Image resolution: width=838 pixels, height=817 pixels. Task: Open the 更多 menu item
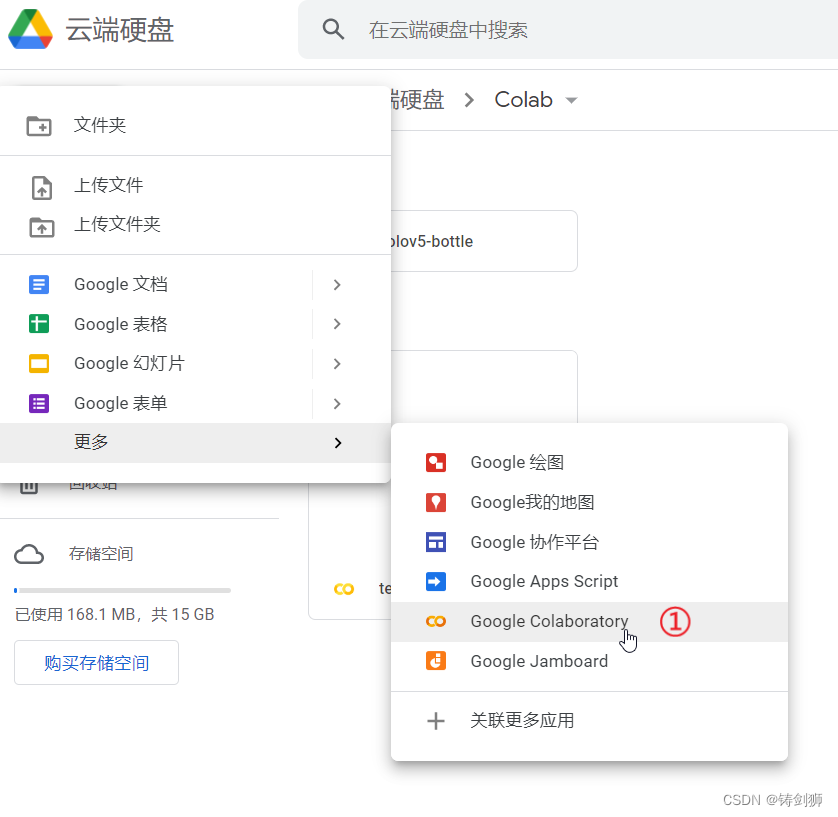(x=195, y=443)
